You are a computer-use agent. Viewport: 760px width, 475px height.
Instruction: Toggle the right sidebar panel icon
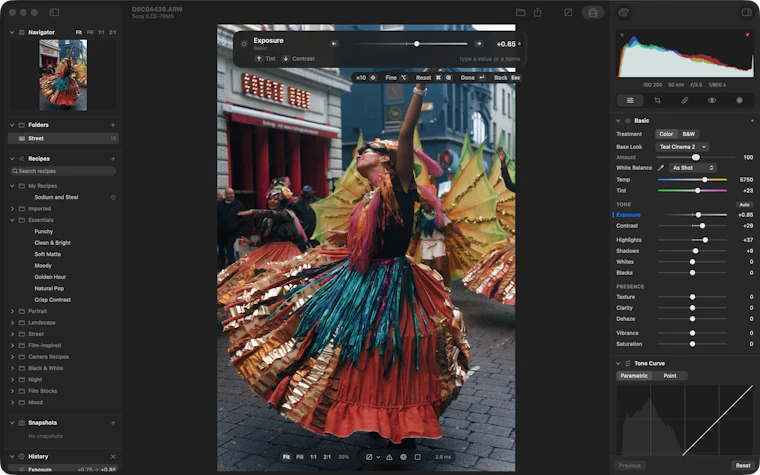pyautogui.click(x=746, y=13)
